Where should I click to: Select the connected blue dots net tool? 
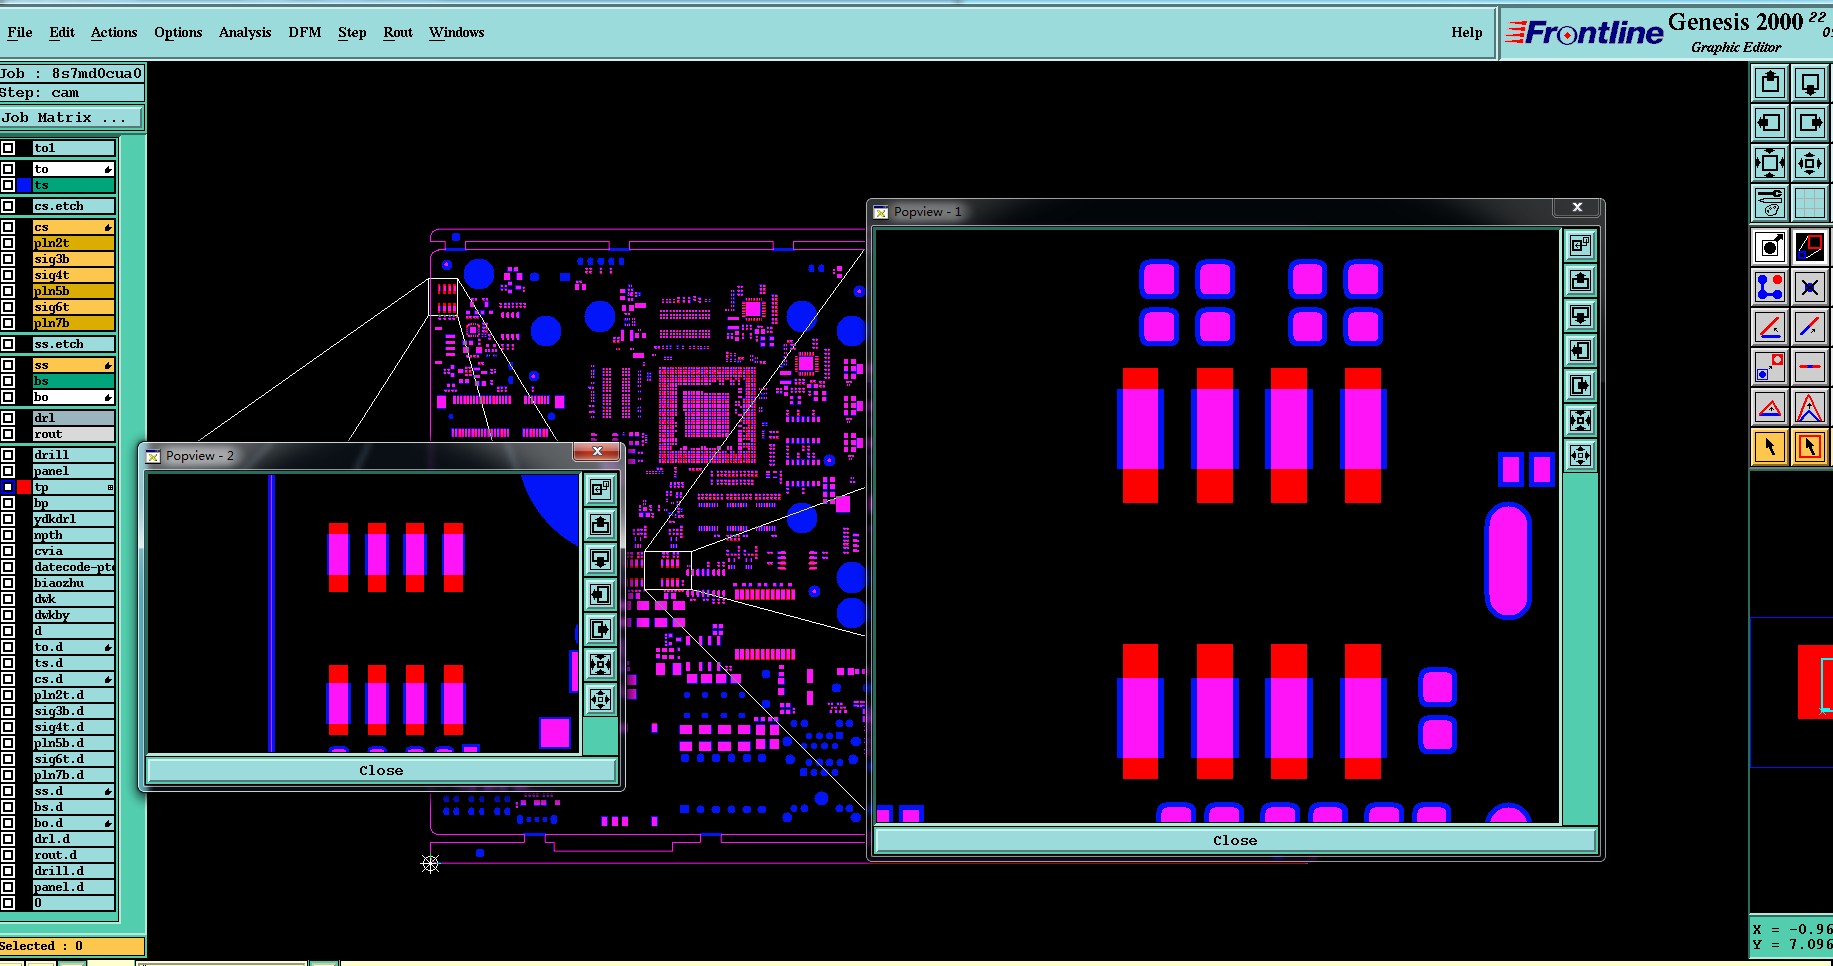click(x=1770, y=287)
